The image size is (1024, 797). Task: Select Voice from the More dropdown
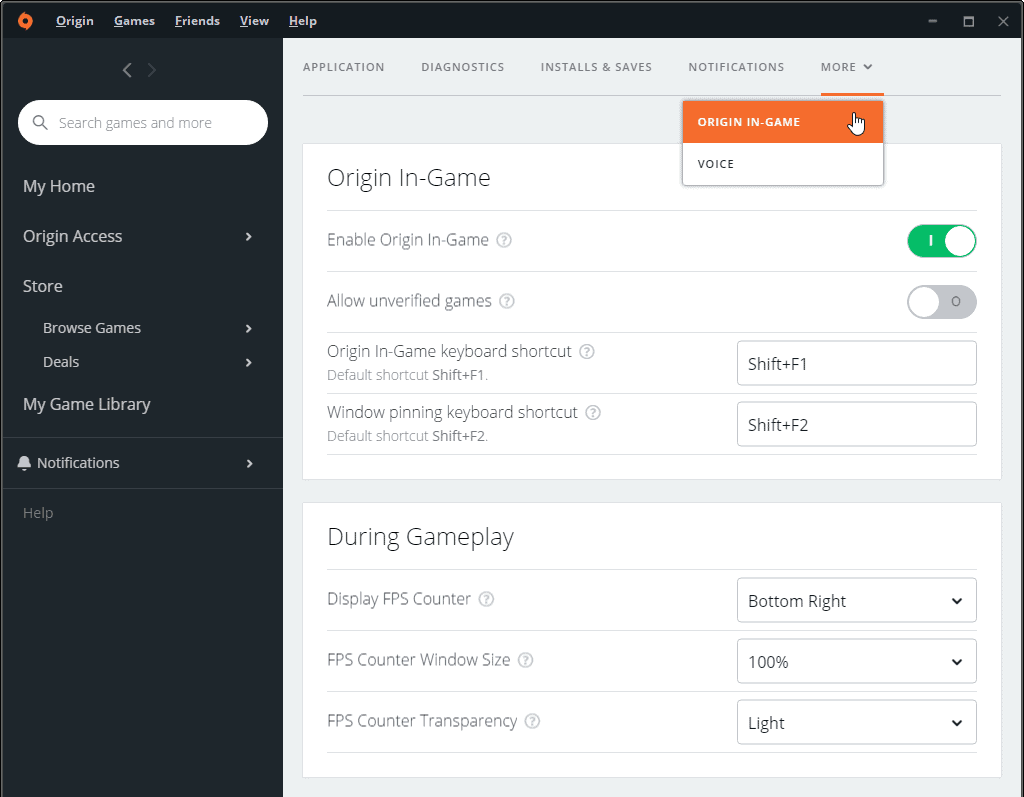[x=782, y=164]
